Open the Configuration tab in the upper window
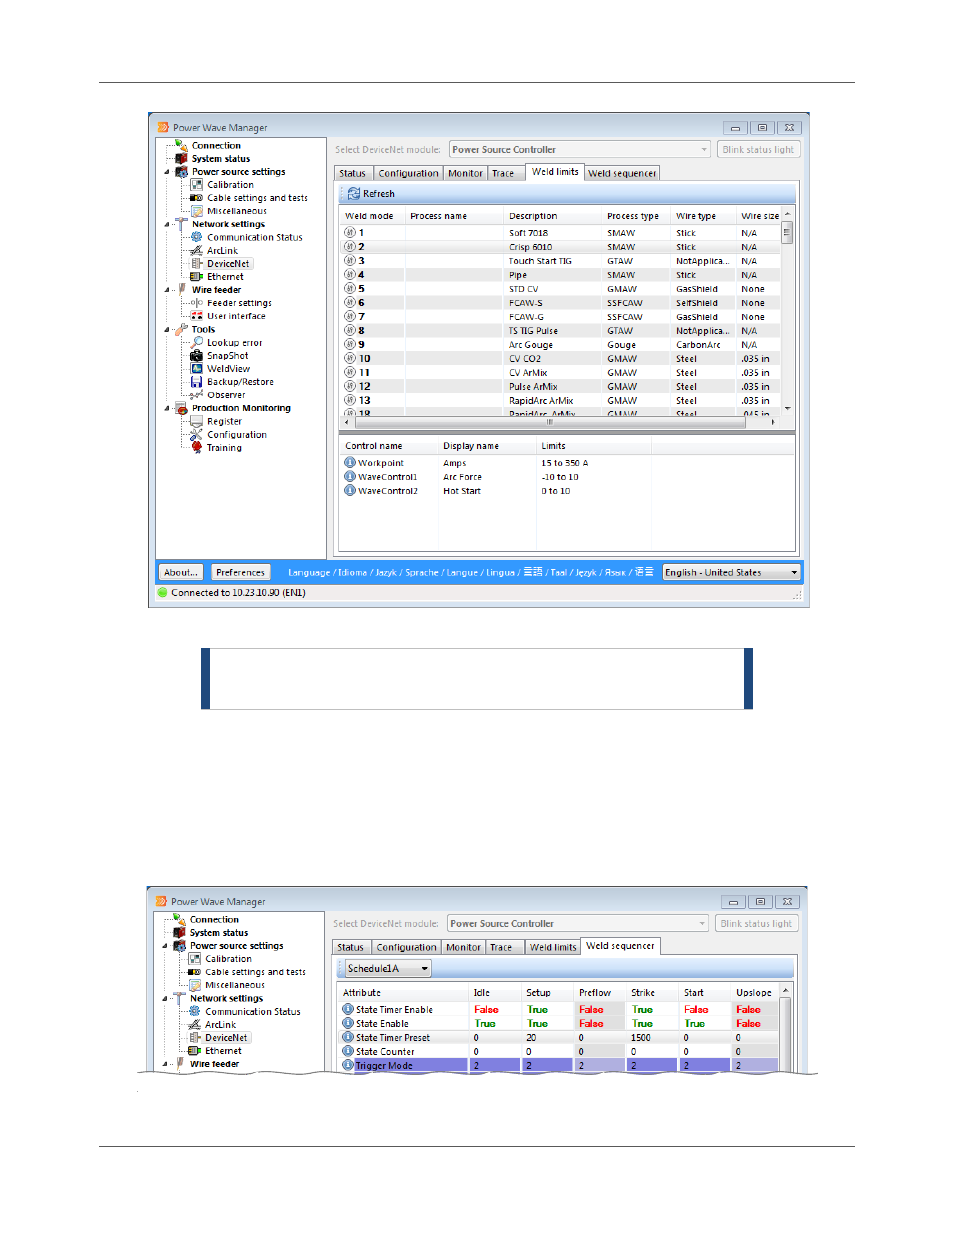The image size is (954, 1235). click(408, 173)
